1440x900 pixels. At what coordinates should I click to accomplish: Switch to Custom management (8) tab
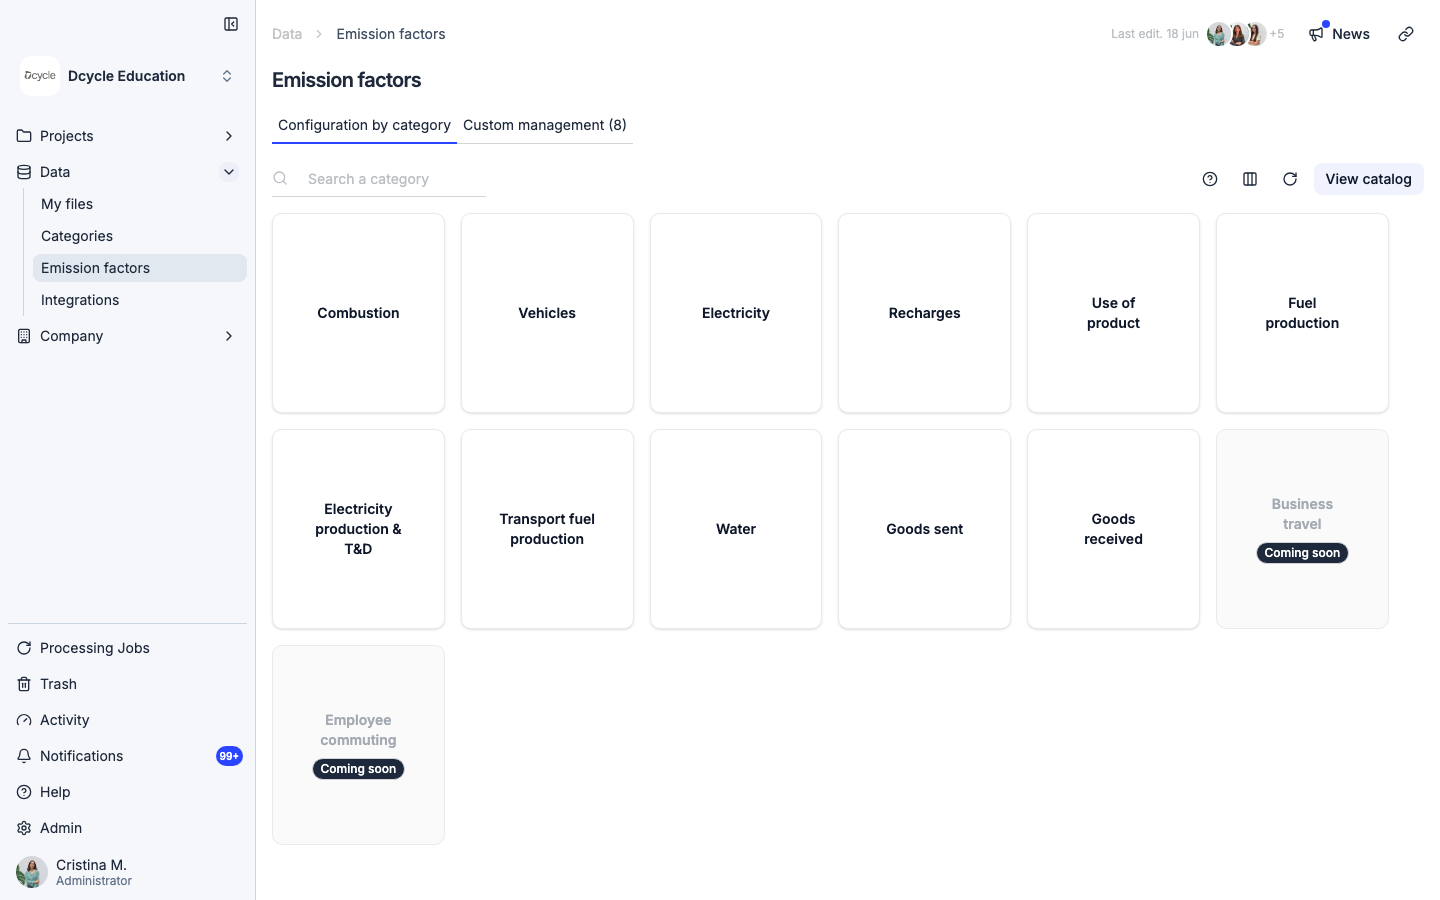click(x=545, y=125)
